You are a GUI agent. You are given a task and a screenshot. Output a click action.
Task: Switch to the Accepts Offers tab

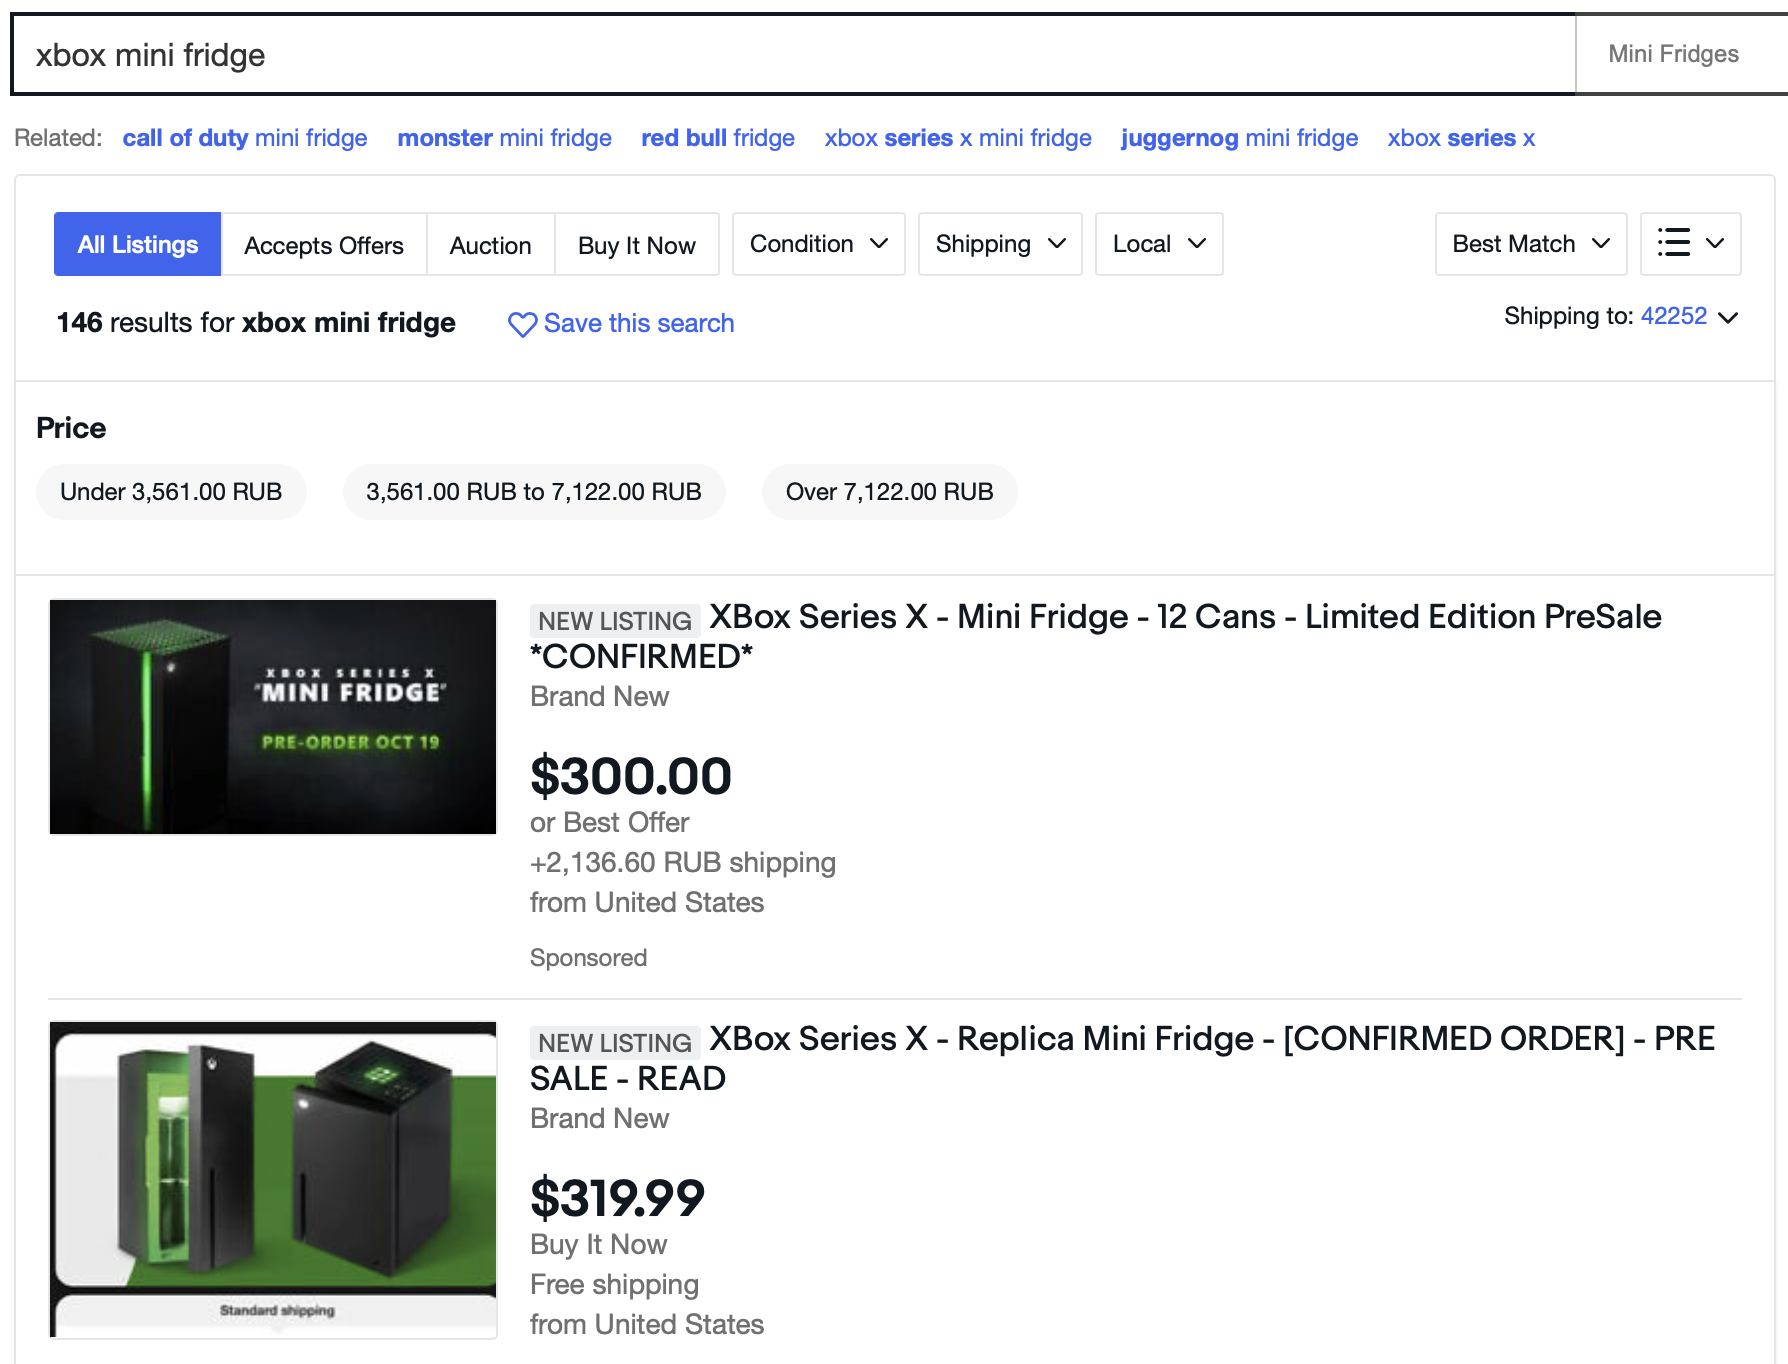(323, 245)
